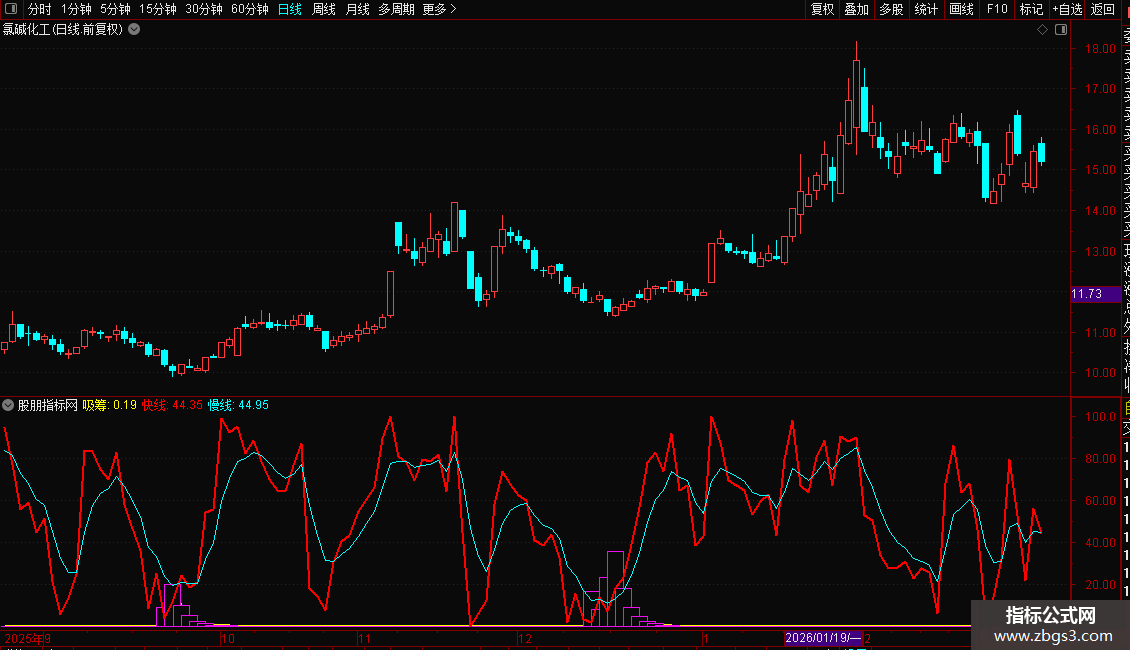Open 多周期 multi-period view
This screenshot has height=650, width=1130.
(396, 9)
